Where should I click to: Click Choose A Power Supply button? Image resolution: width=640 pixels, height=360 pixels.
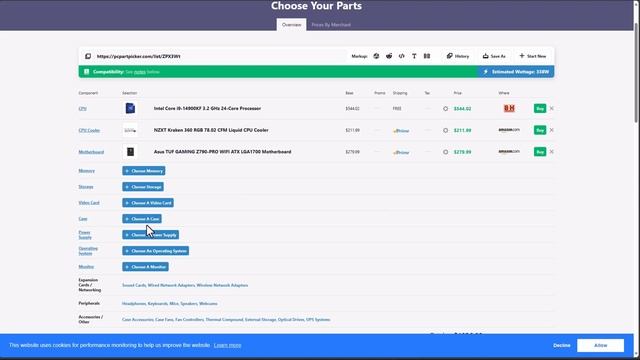[x=150, y=235]
